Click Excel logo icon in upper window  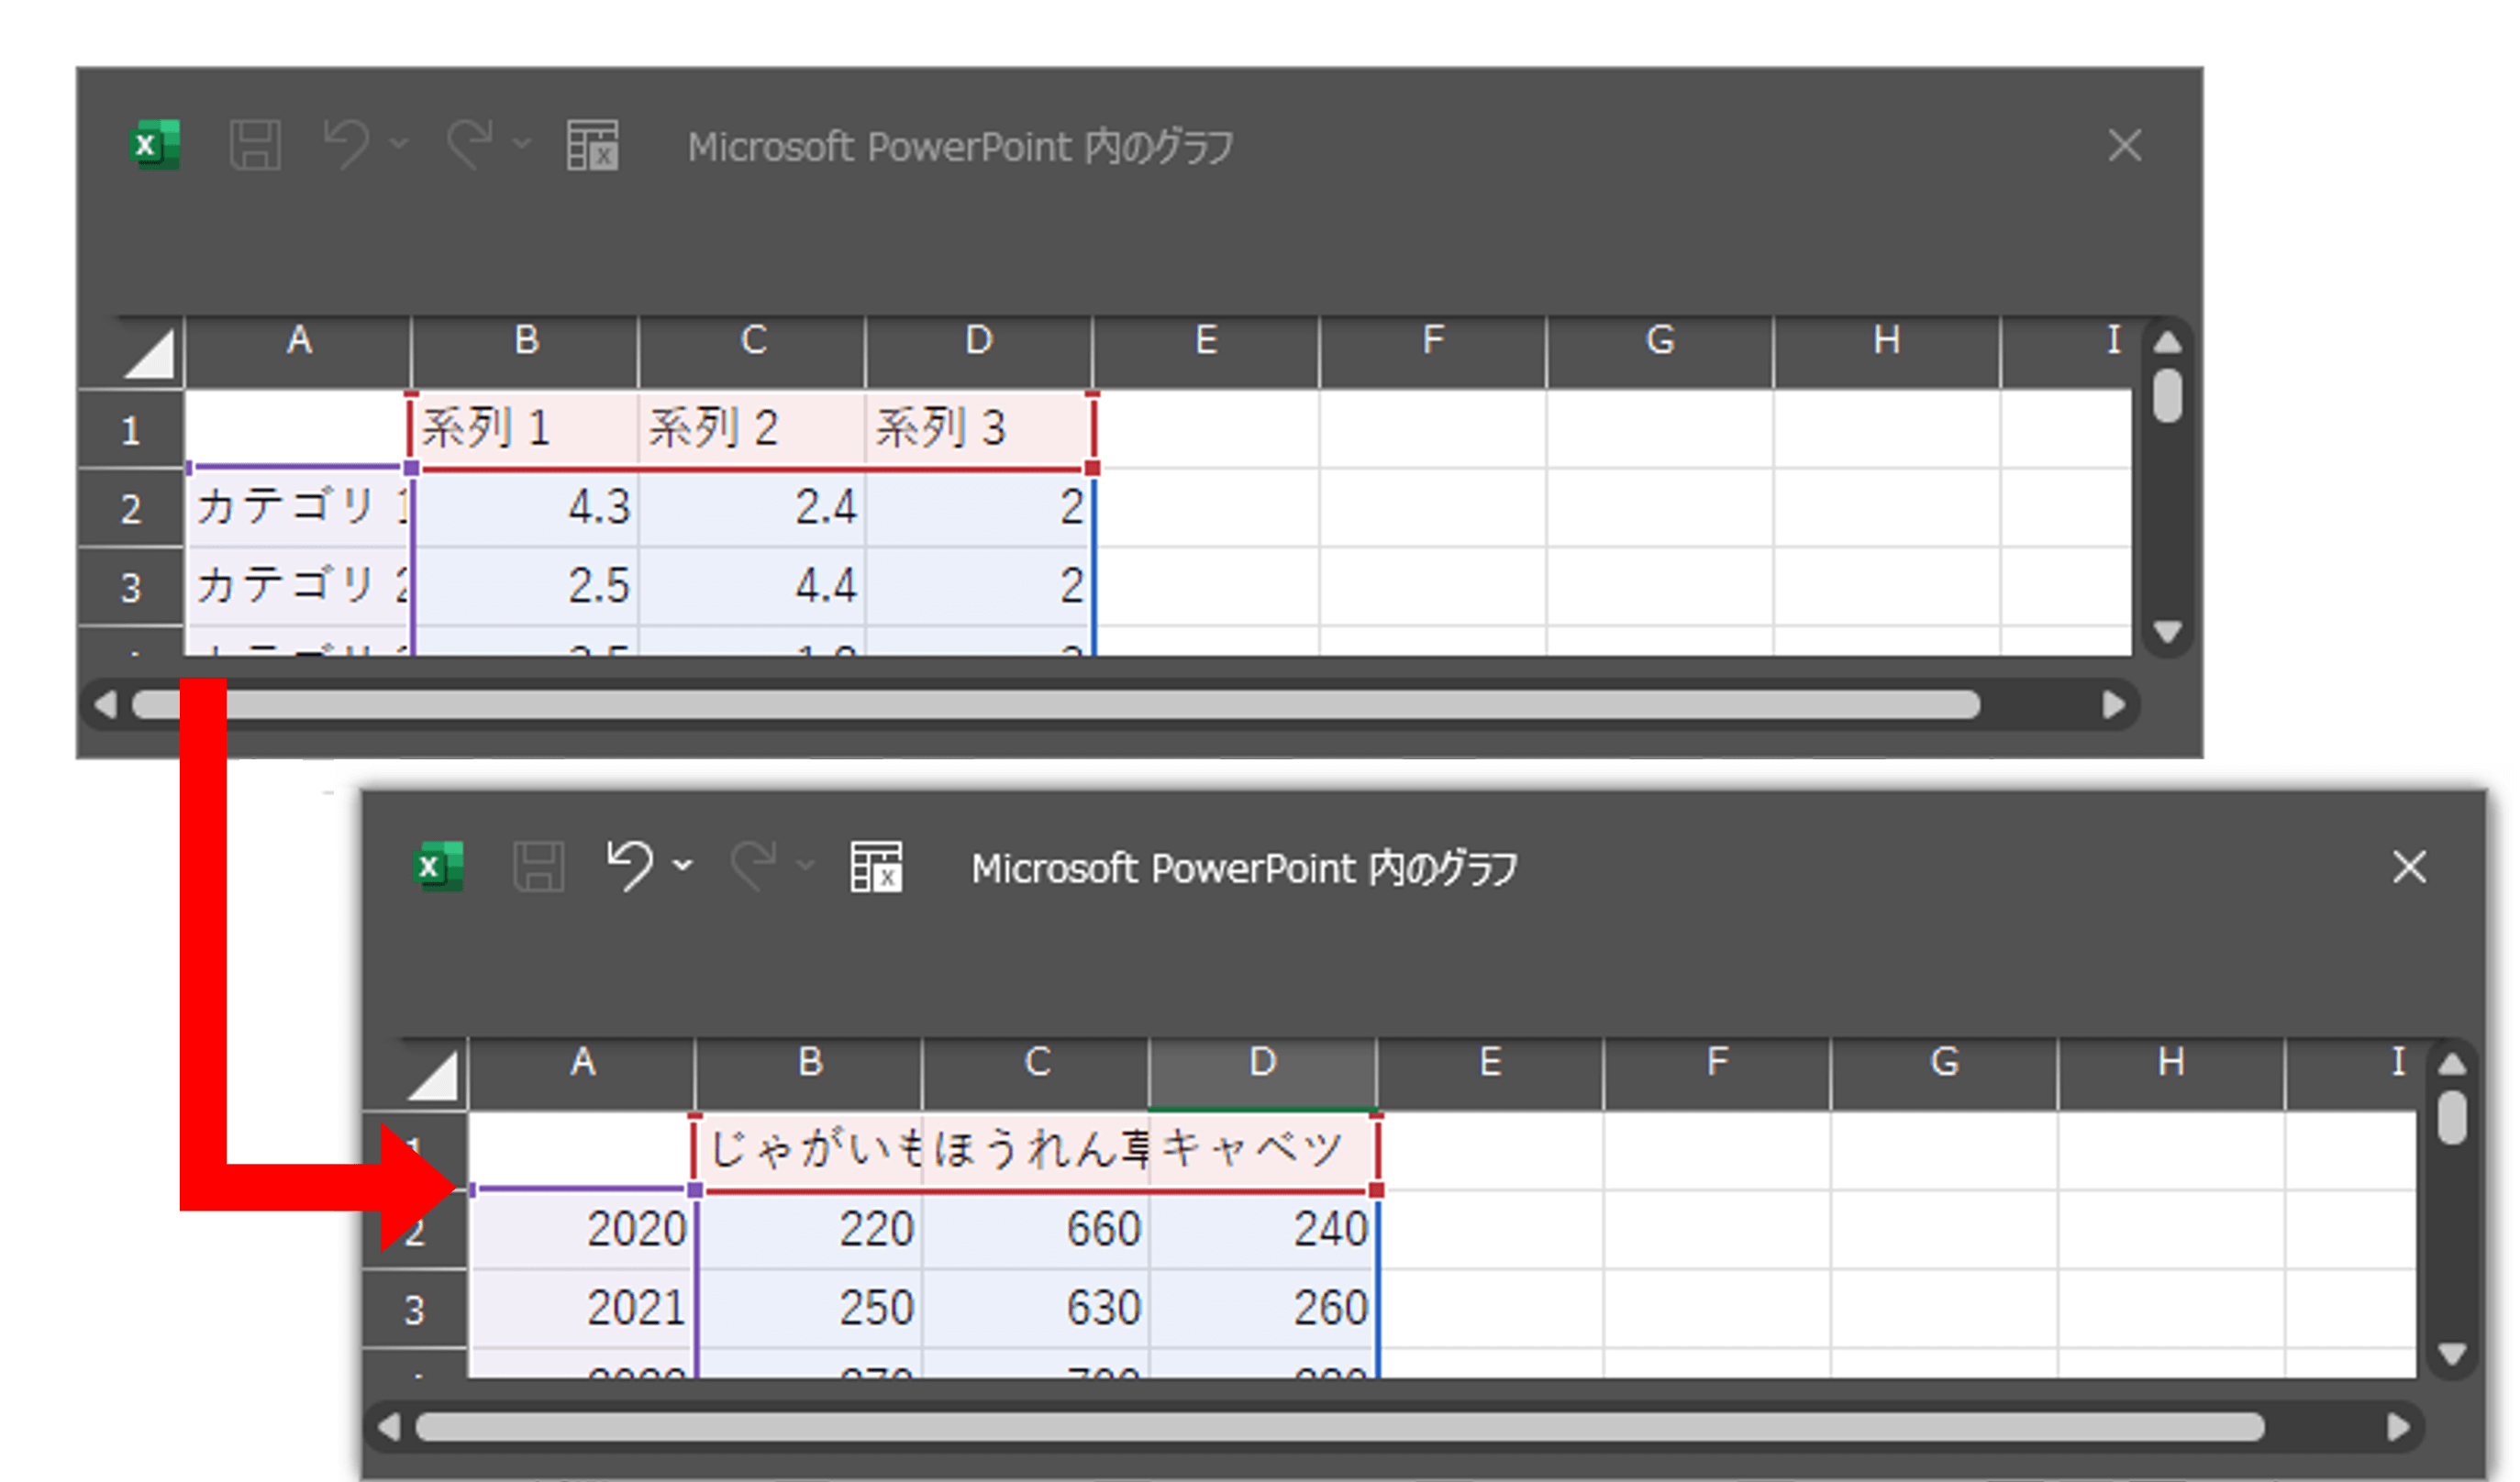pyautogui.click(x=155, y=146)
